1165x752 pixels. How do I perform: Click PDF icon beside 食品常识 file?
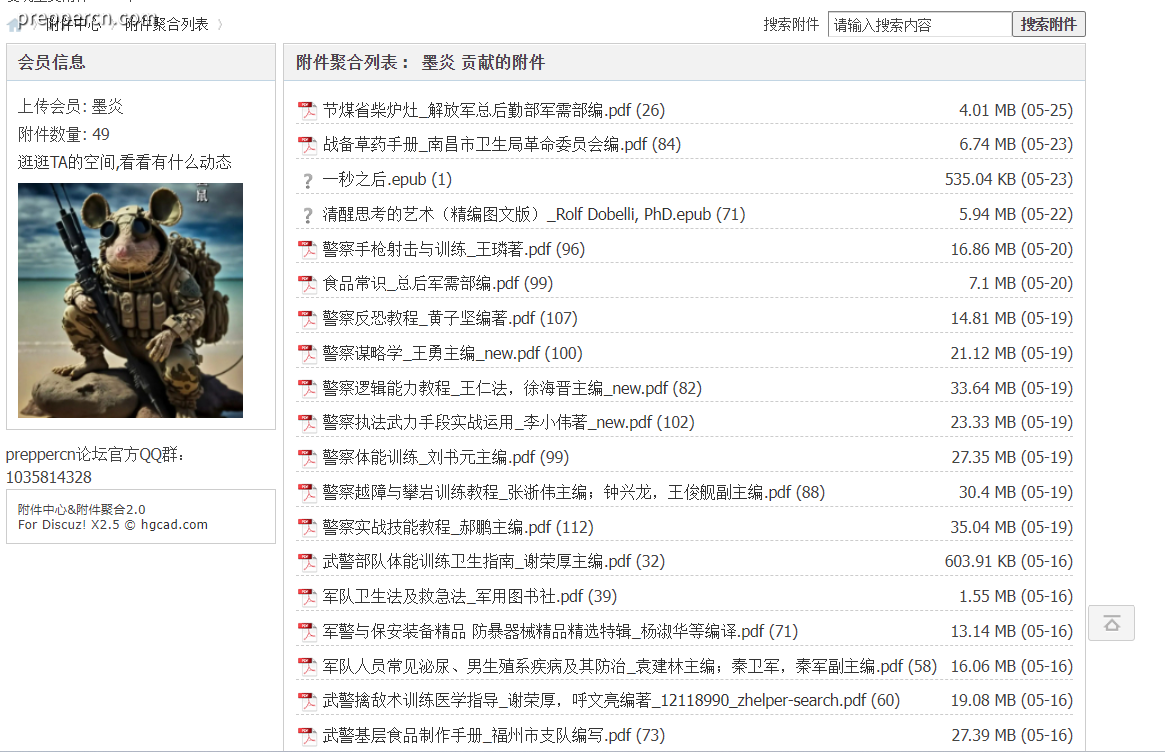(307, 284)
